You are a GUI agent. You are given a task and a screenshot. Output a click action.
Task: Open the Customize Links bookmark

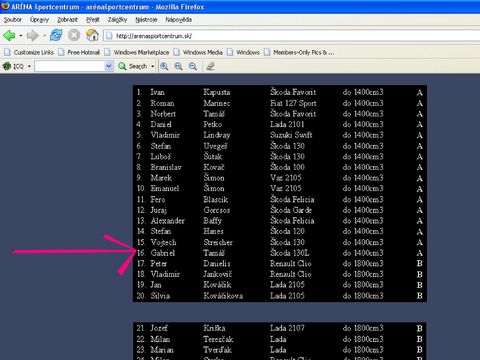click(x=29, y=52)
